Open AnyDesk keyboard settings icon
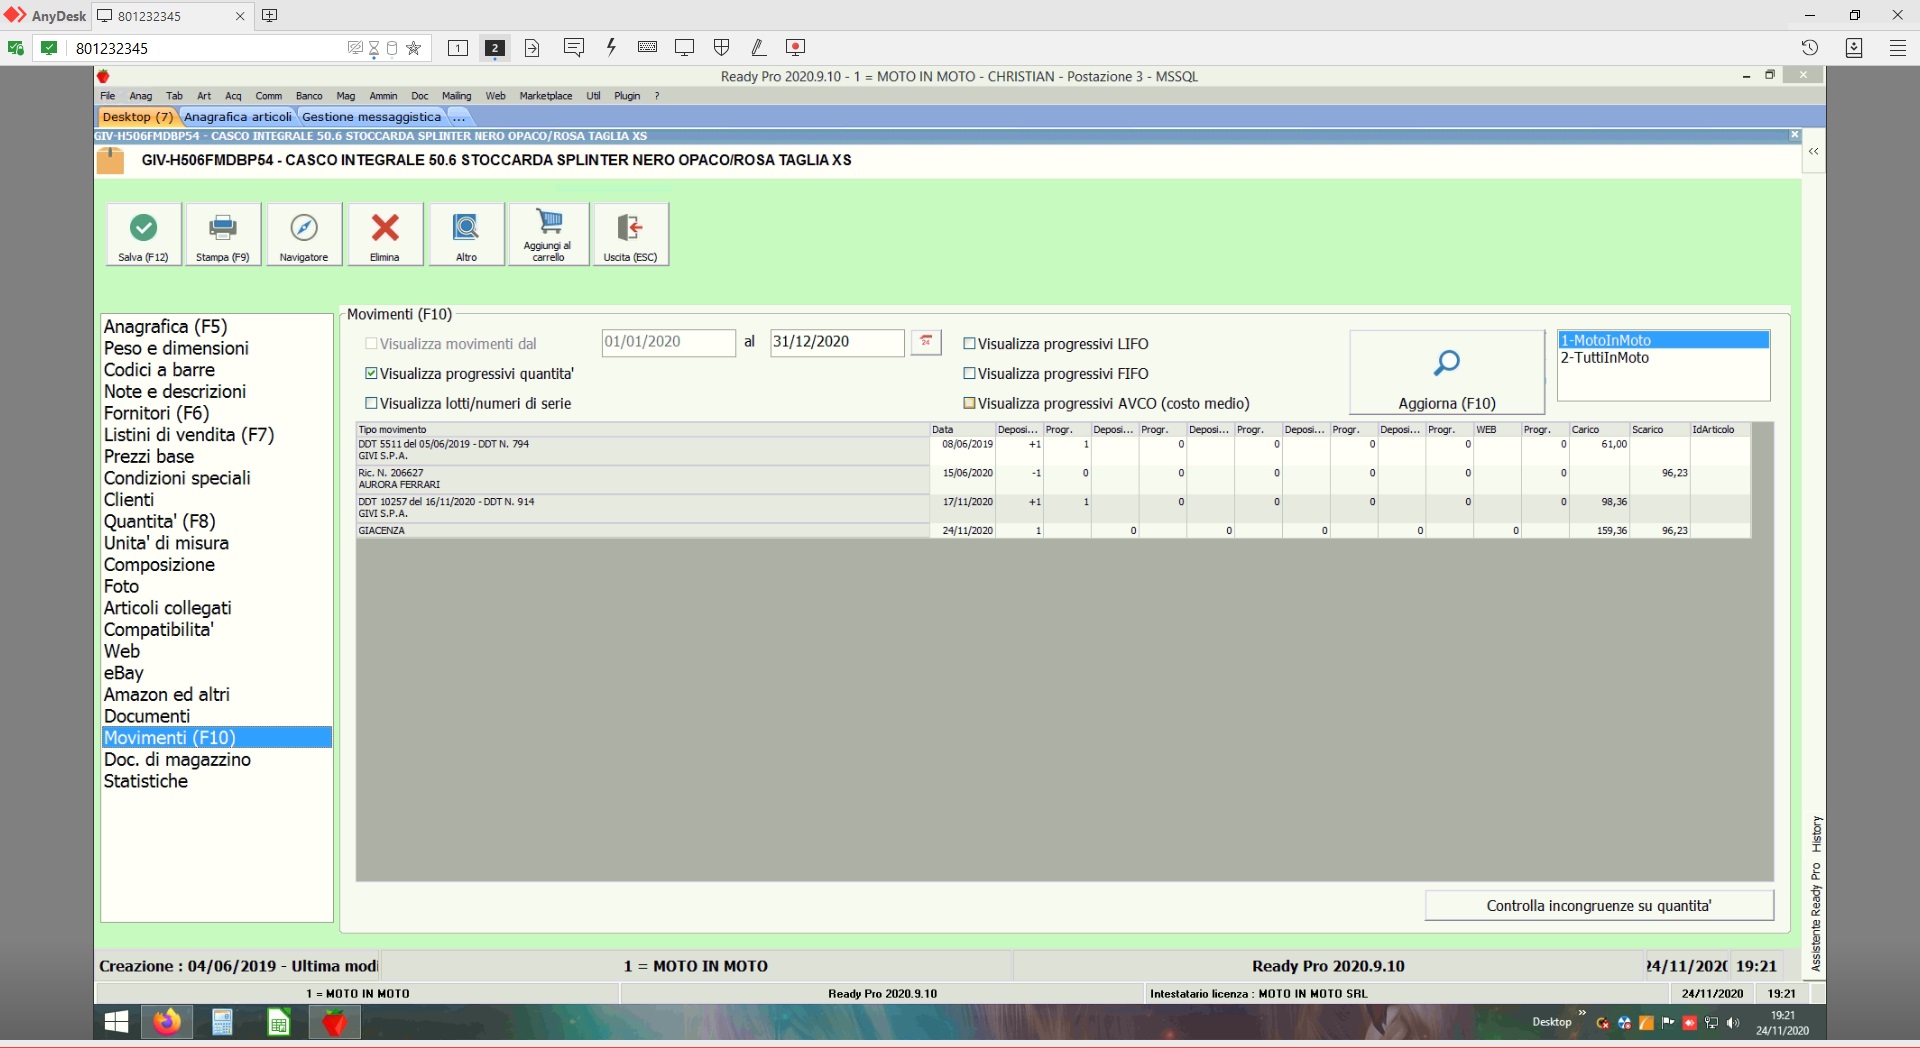 coord(647,47)
